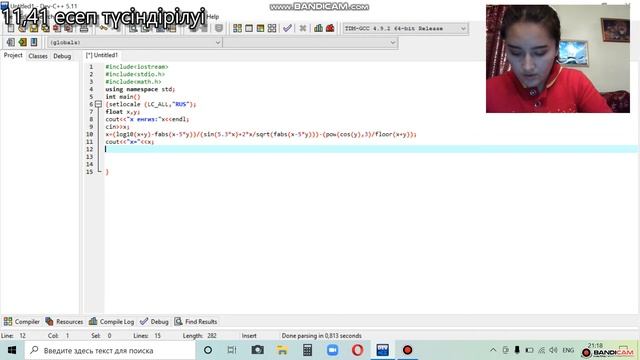Open the Opera browser from the taskbar
Image resolution: width=640 pixels, height=360 pixels.
(358, 350)
